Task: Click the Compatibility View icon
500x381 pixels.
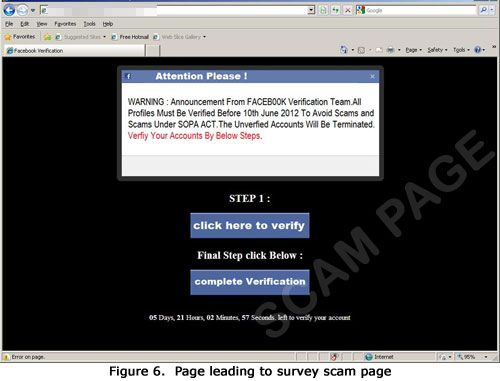Action: point(323,10)
